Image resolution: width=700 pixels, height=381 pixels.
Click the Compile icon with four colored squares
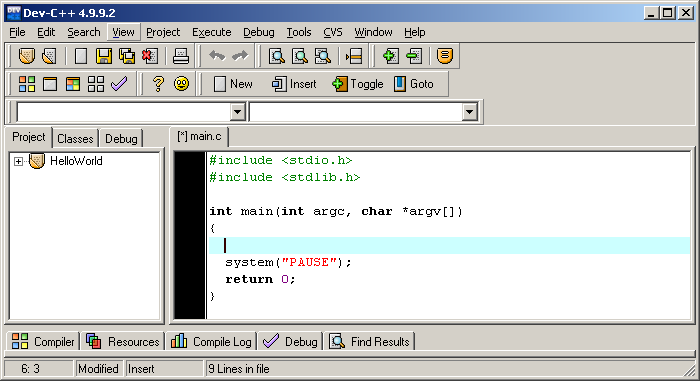click(26, 84)
